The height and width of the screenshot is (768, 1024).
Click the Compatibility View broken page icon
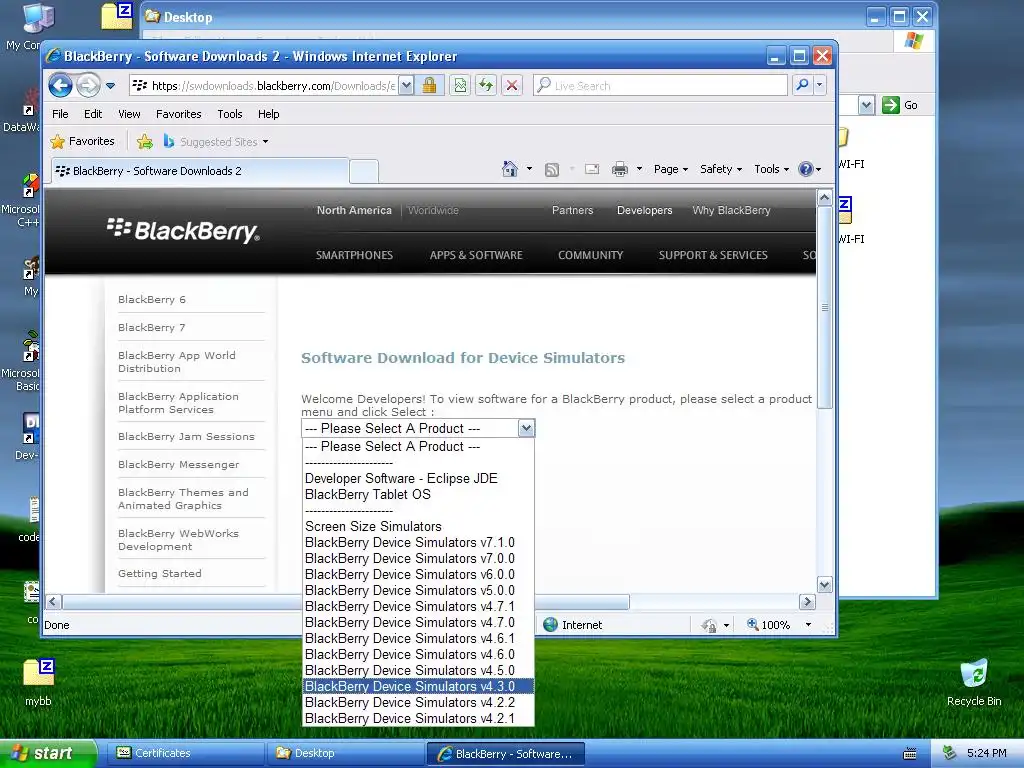point(460,86)
